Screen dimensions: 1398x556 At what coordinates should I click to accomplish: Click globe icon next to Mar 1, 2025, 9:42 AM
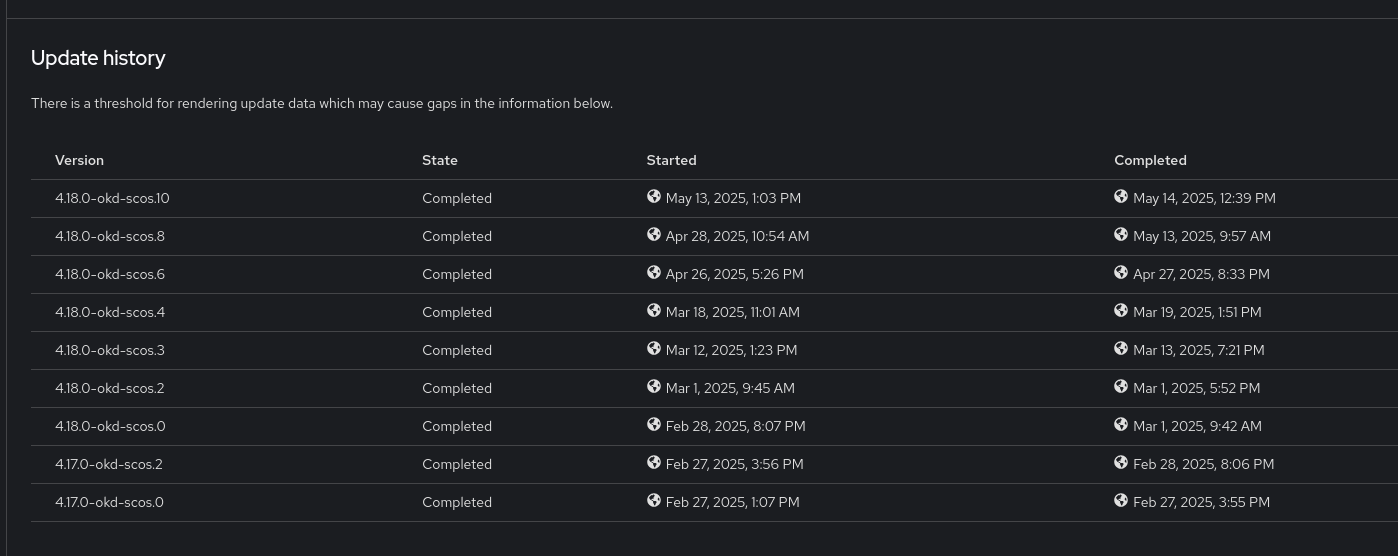click(x=1121, y=425)
